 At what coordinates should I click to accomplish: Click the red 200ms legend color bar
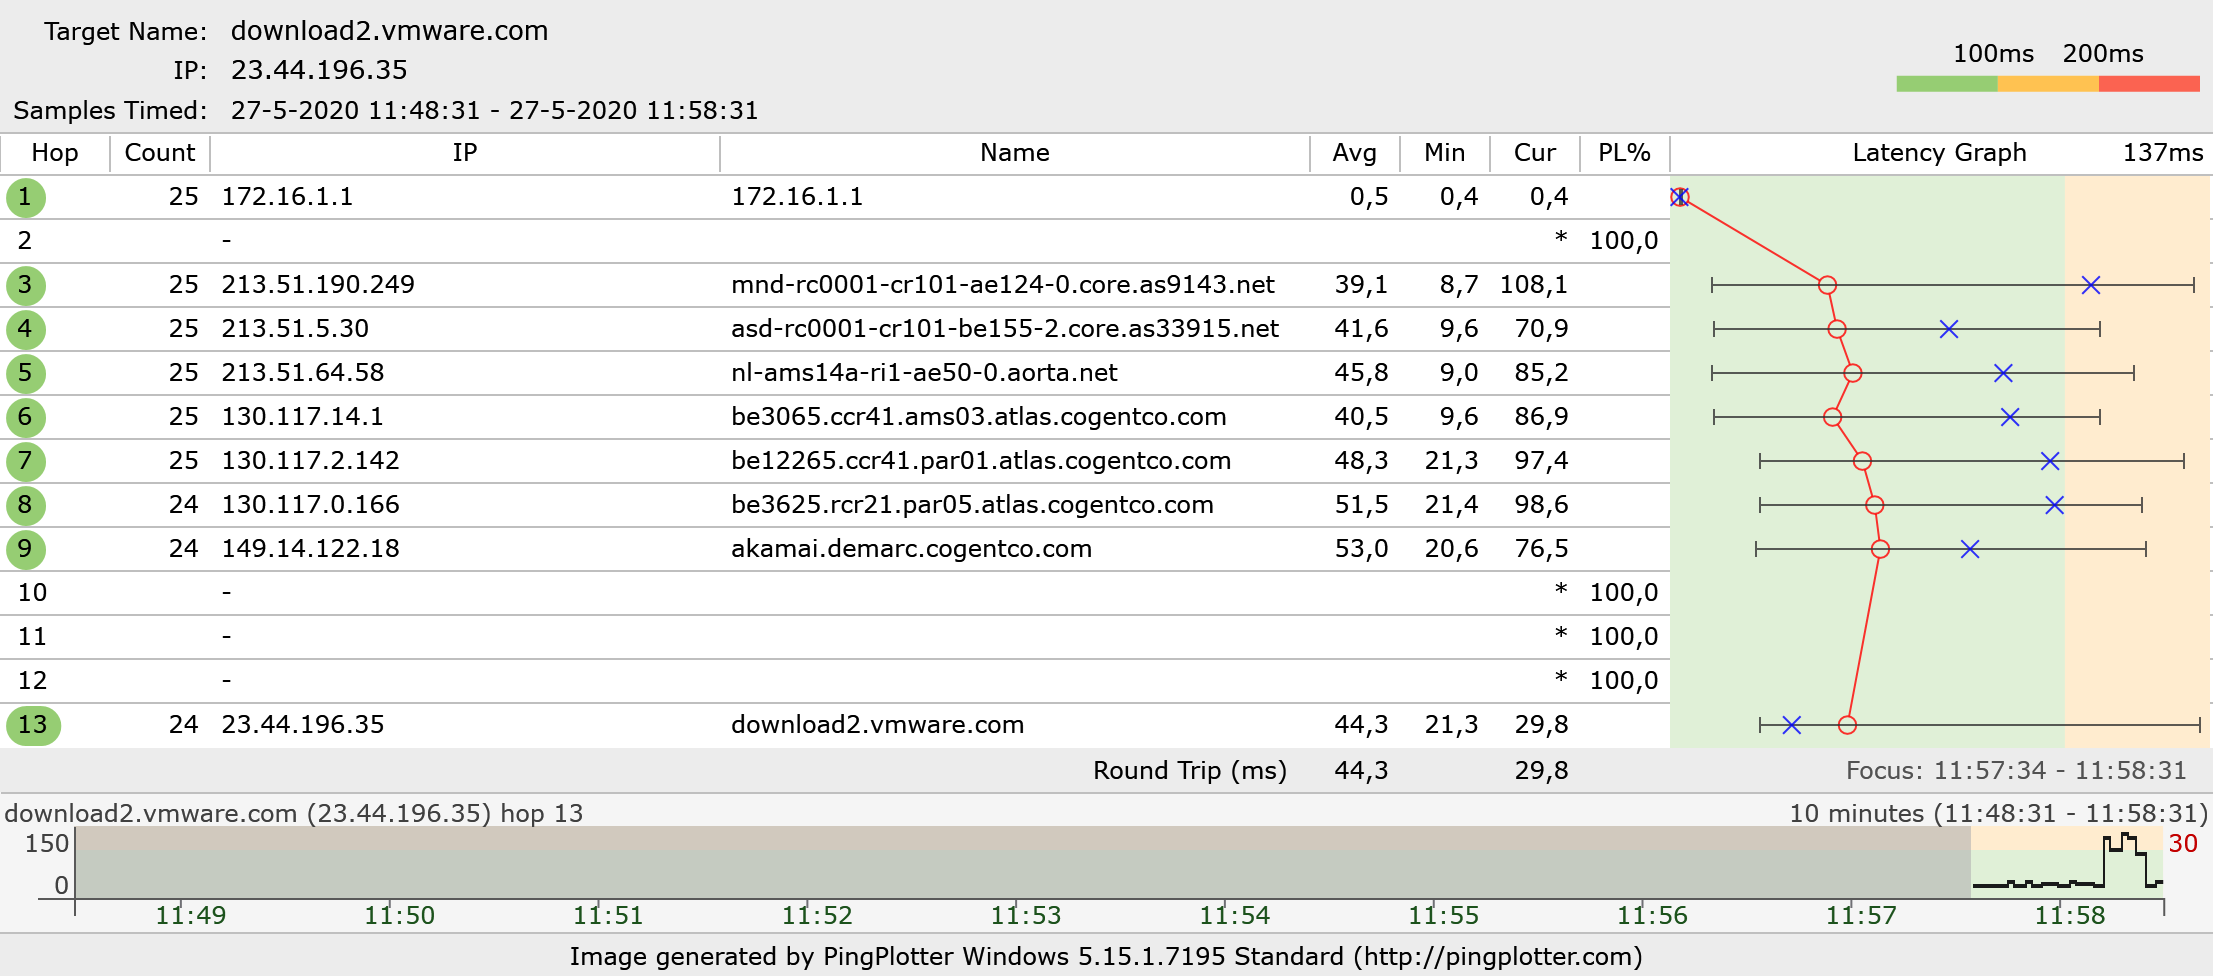pyautogui.click(x=2148, y=84)
